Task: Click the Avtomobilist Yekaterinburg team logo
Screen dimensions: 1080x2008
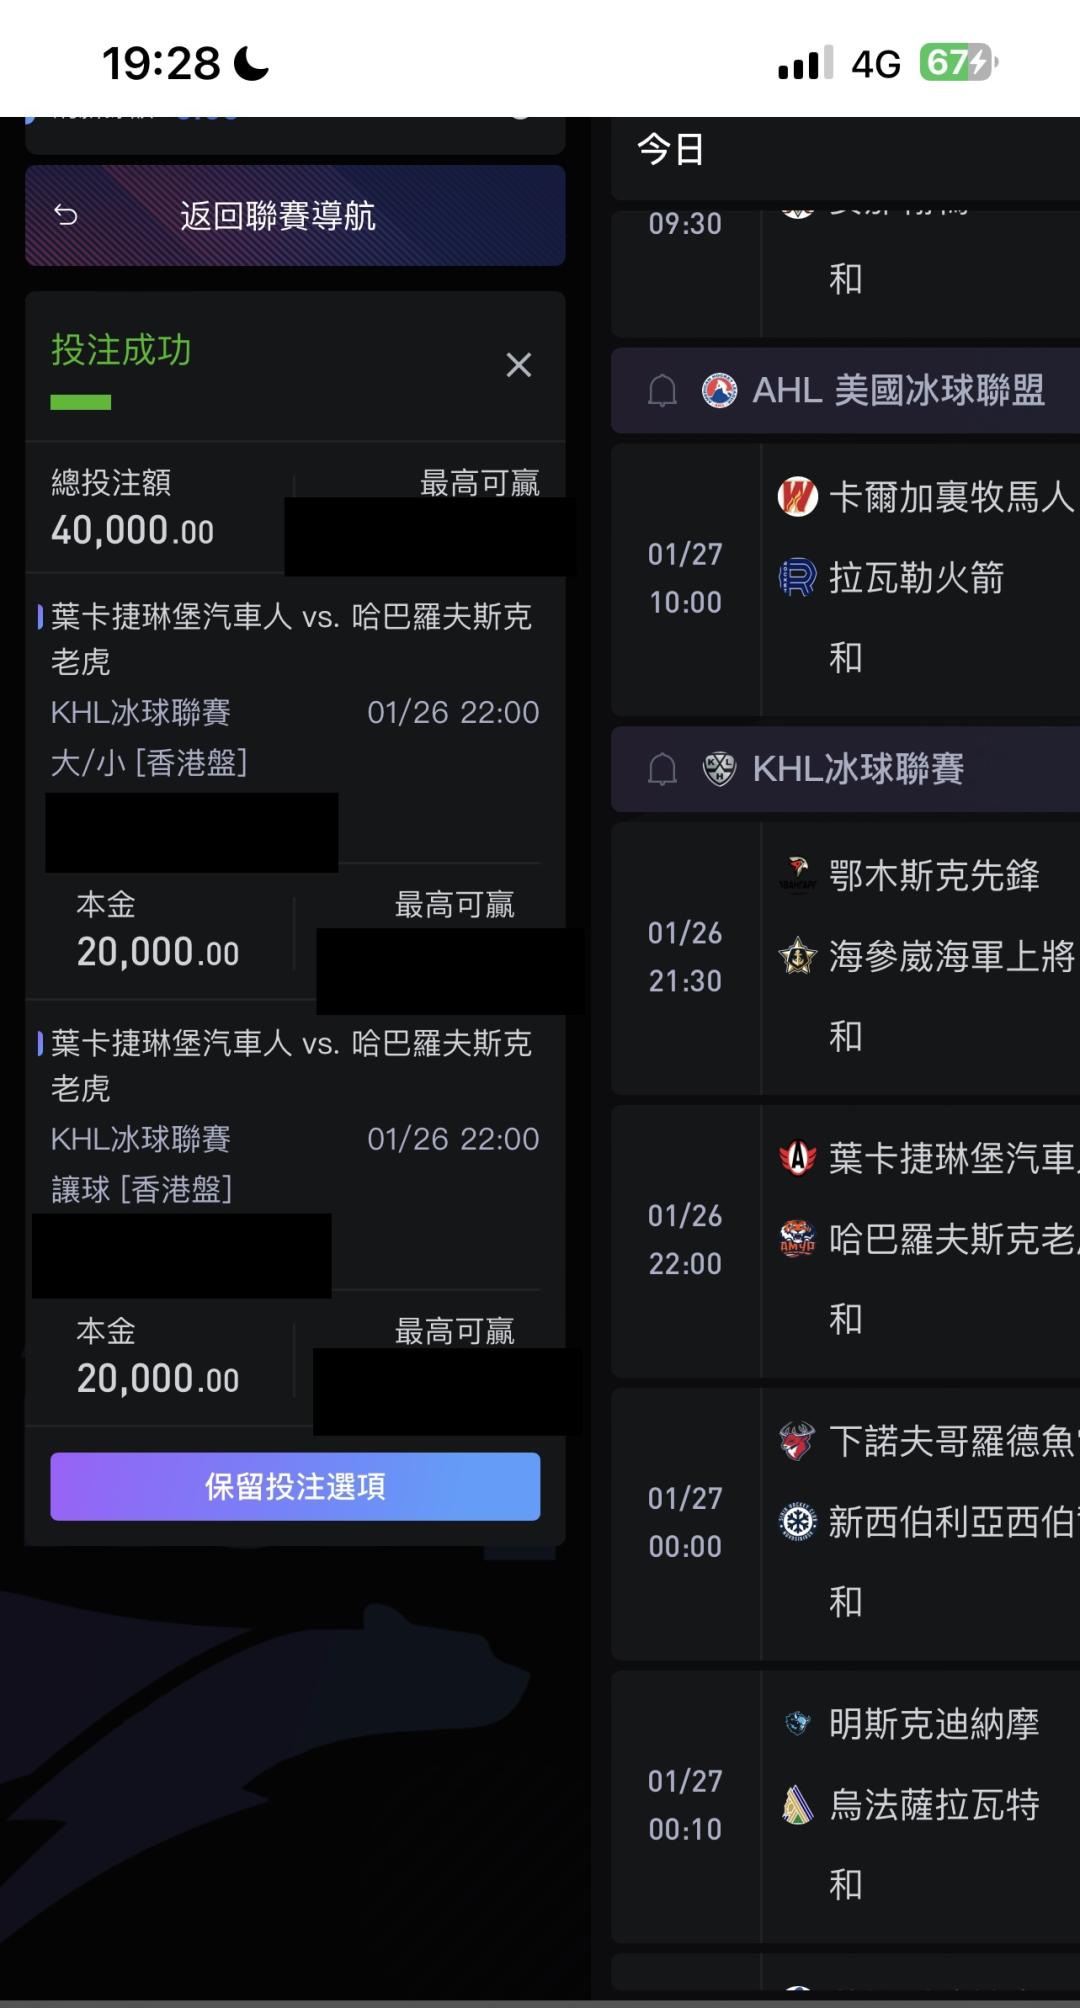Action: pos(797,1158)
